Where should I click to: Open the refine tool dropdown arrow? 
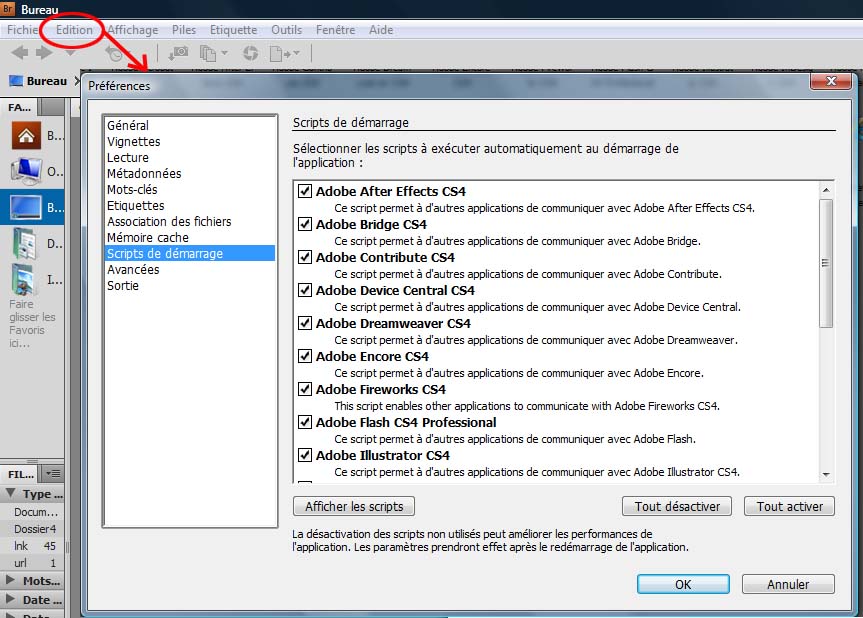click(x=224, y=53)
